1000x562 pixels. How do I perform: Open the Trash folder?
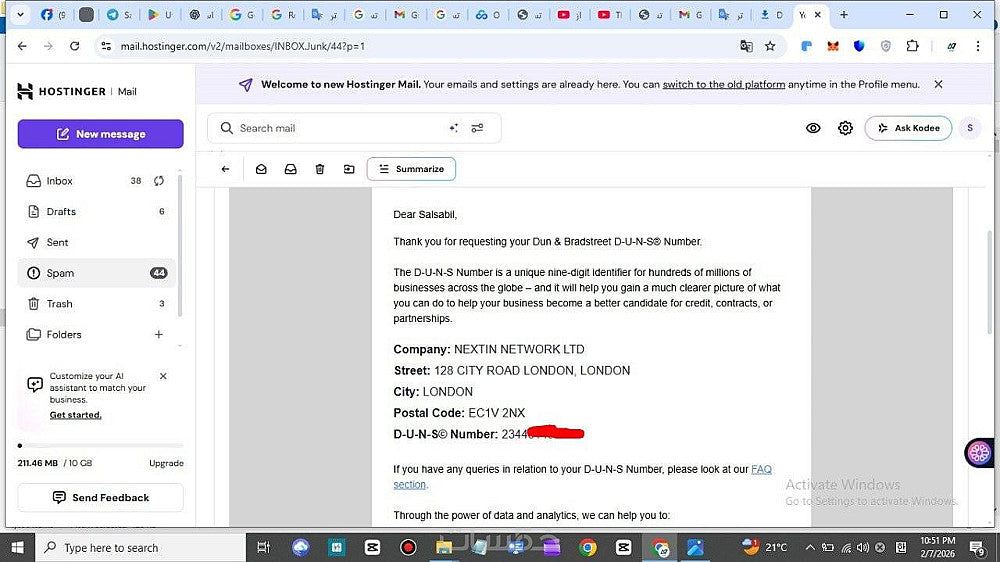(97, 304)
